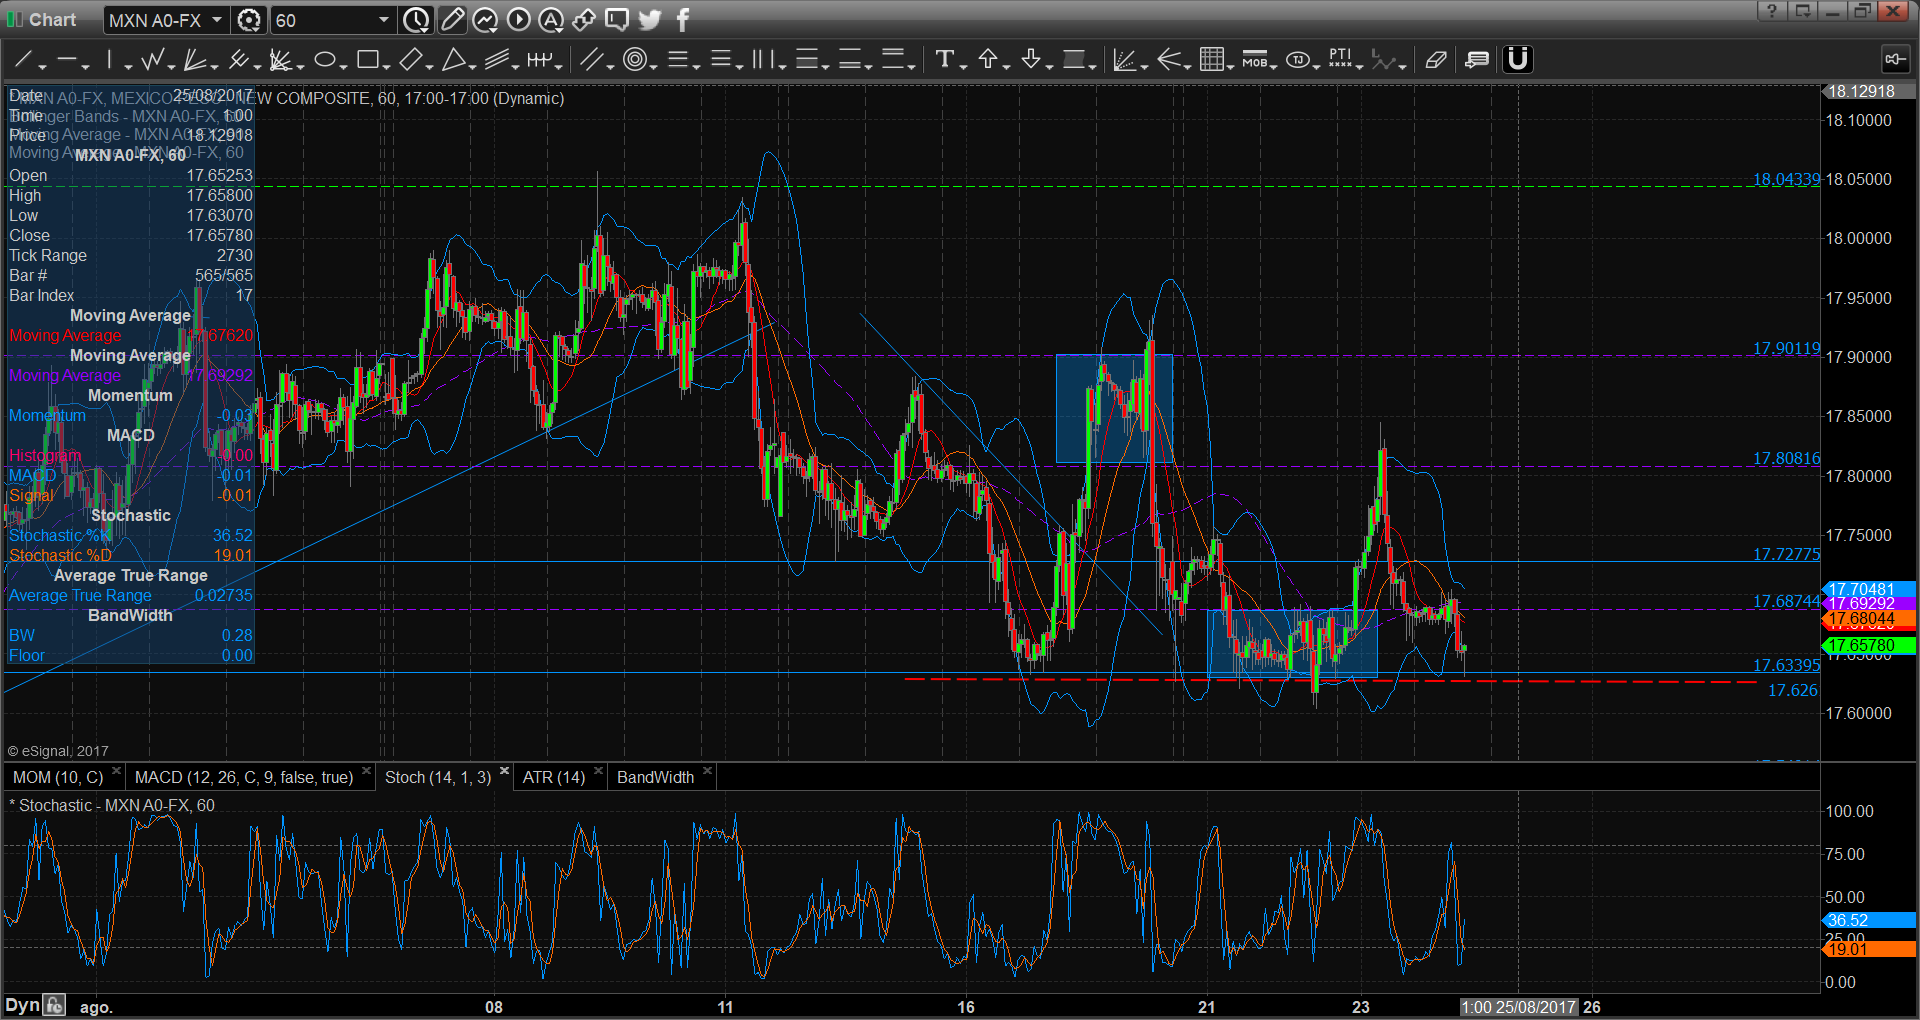The width and height of the screenshot is (1920, 1020).
Task: Click the 19.01 orange stochastic %D label
Action: pyautogui.click(x=1868, y=949)
